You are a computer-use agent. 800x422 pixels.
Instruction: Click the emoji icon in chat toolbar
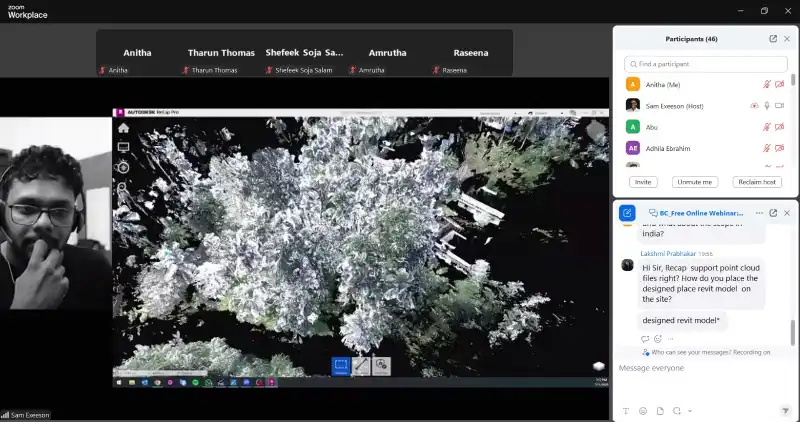(643, 411)
